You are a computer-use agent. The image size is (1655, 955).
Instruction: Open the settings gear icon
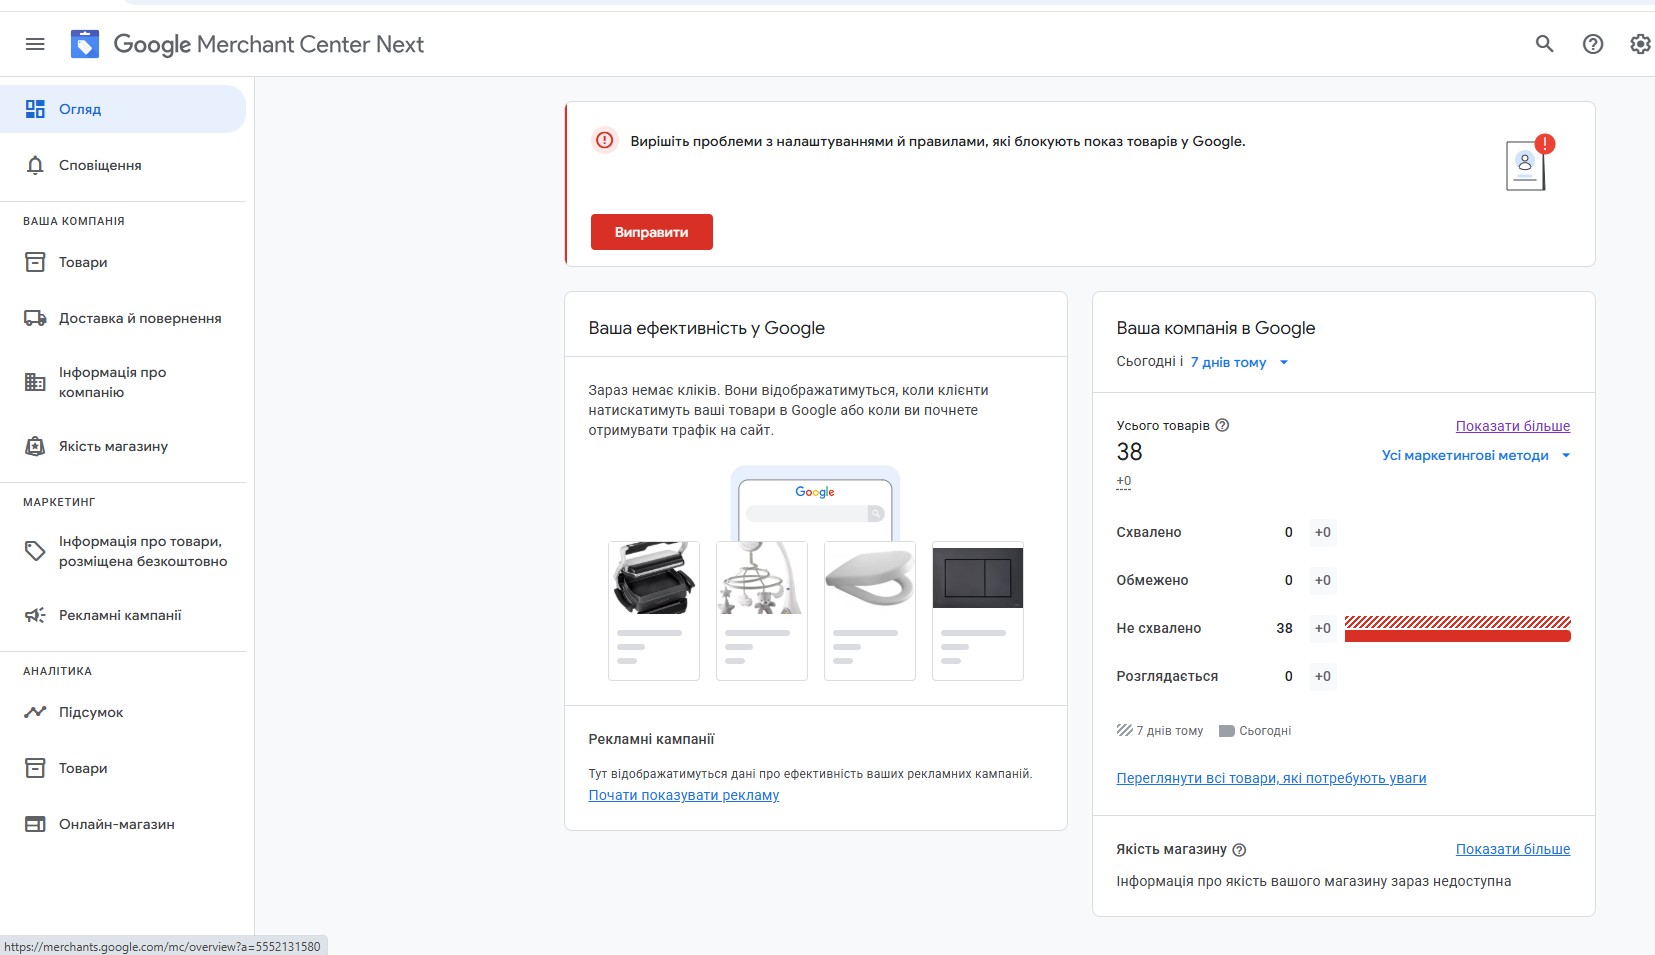pos(1640,44)
